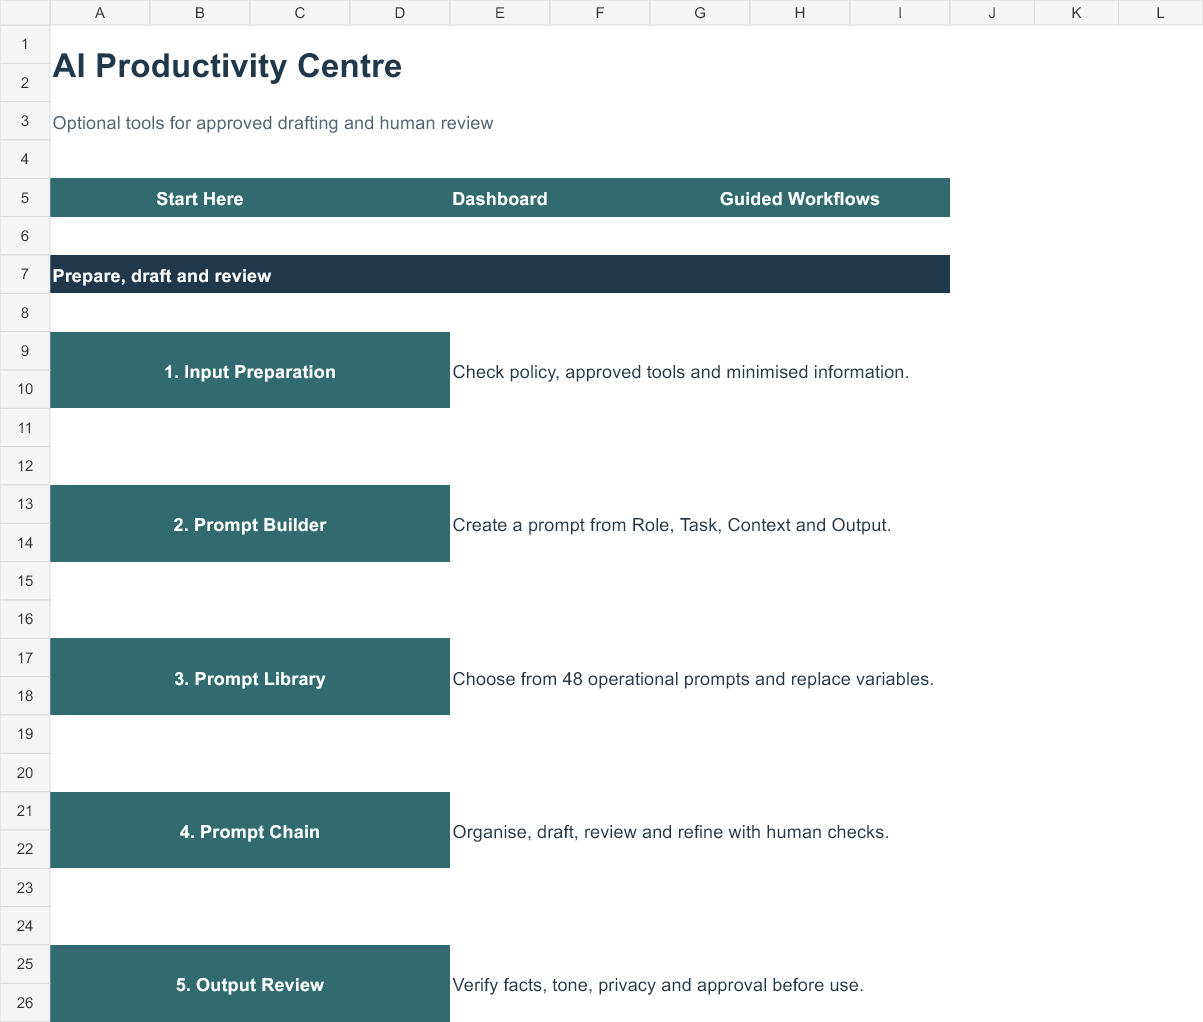The height and width of the screenshot is (1022, 1203).
Task: Open the 5. Output Review button
Action: point(250,984)
